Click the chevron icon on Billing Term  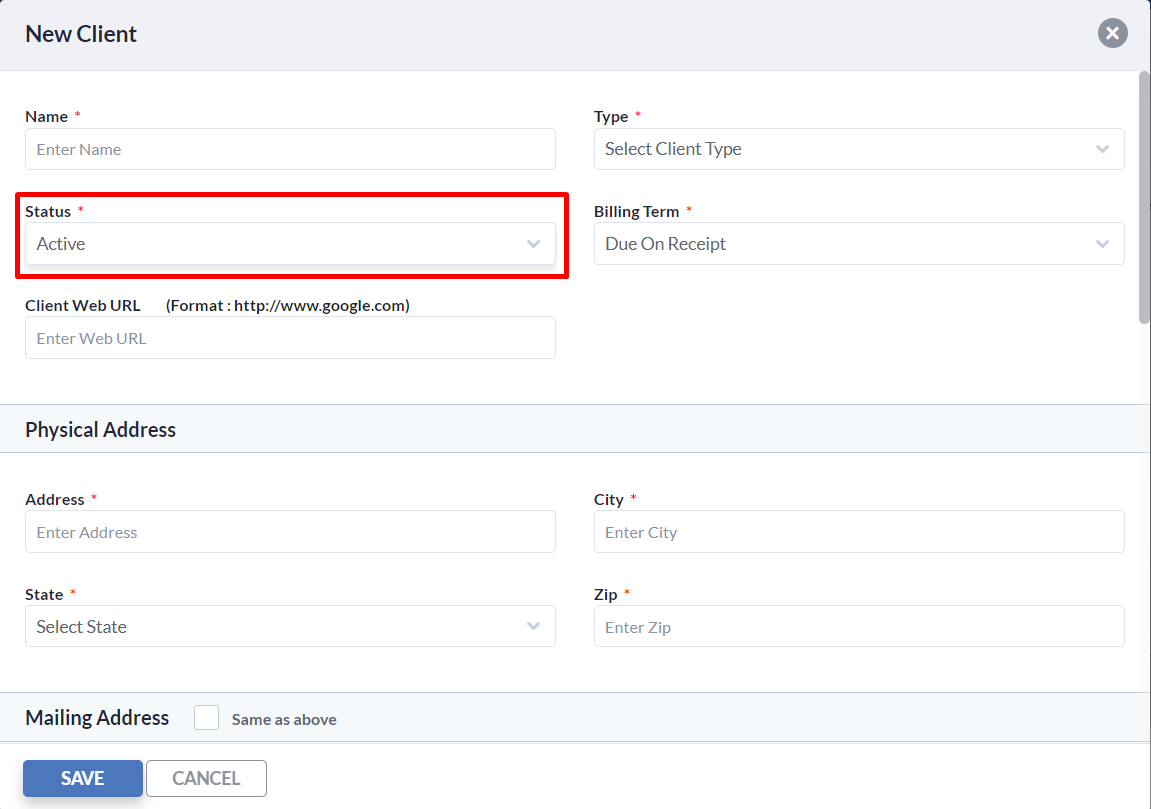(1102, 243)
